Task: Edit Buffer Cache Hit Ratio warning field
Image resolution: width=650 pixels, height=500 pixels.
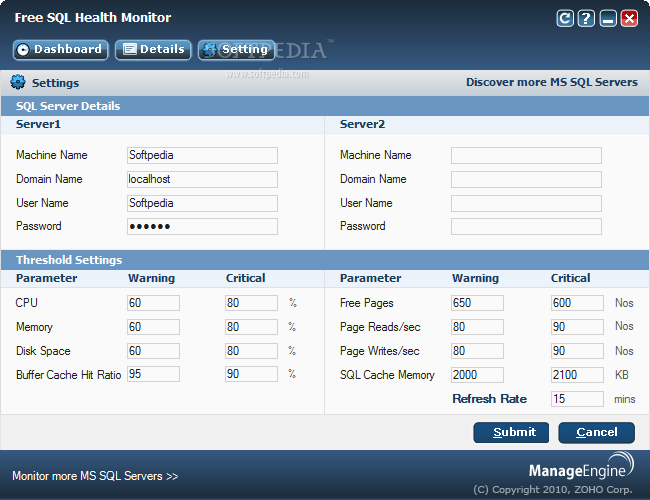Action: [153, 374]
